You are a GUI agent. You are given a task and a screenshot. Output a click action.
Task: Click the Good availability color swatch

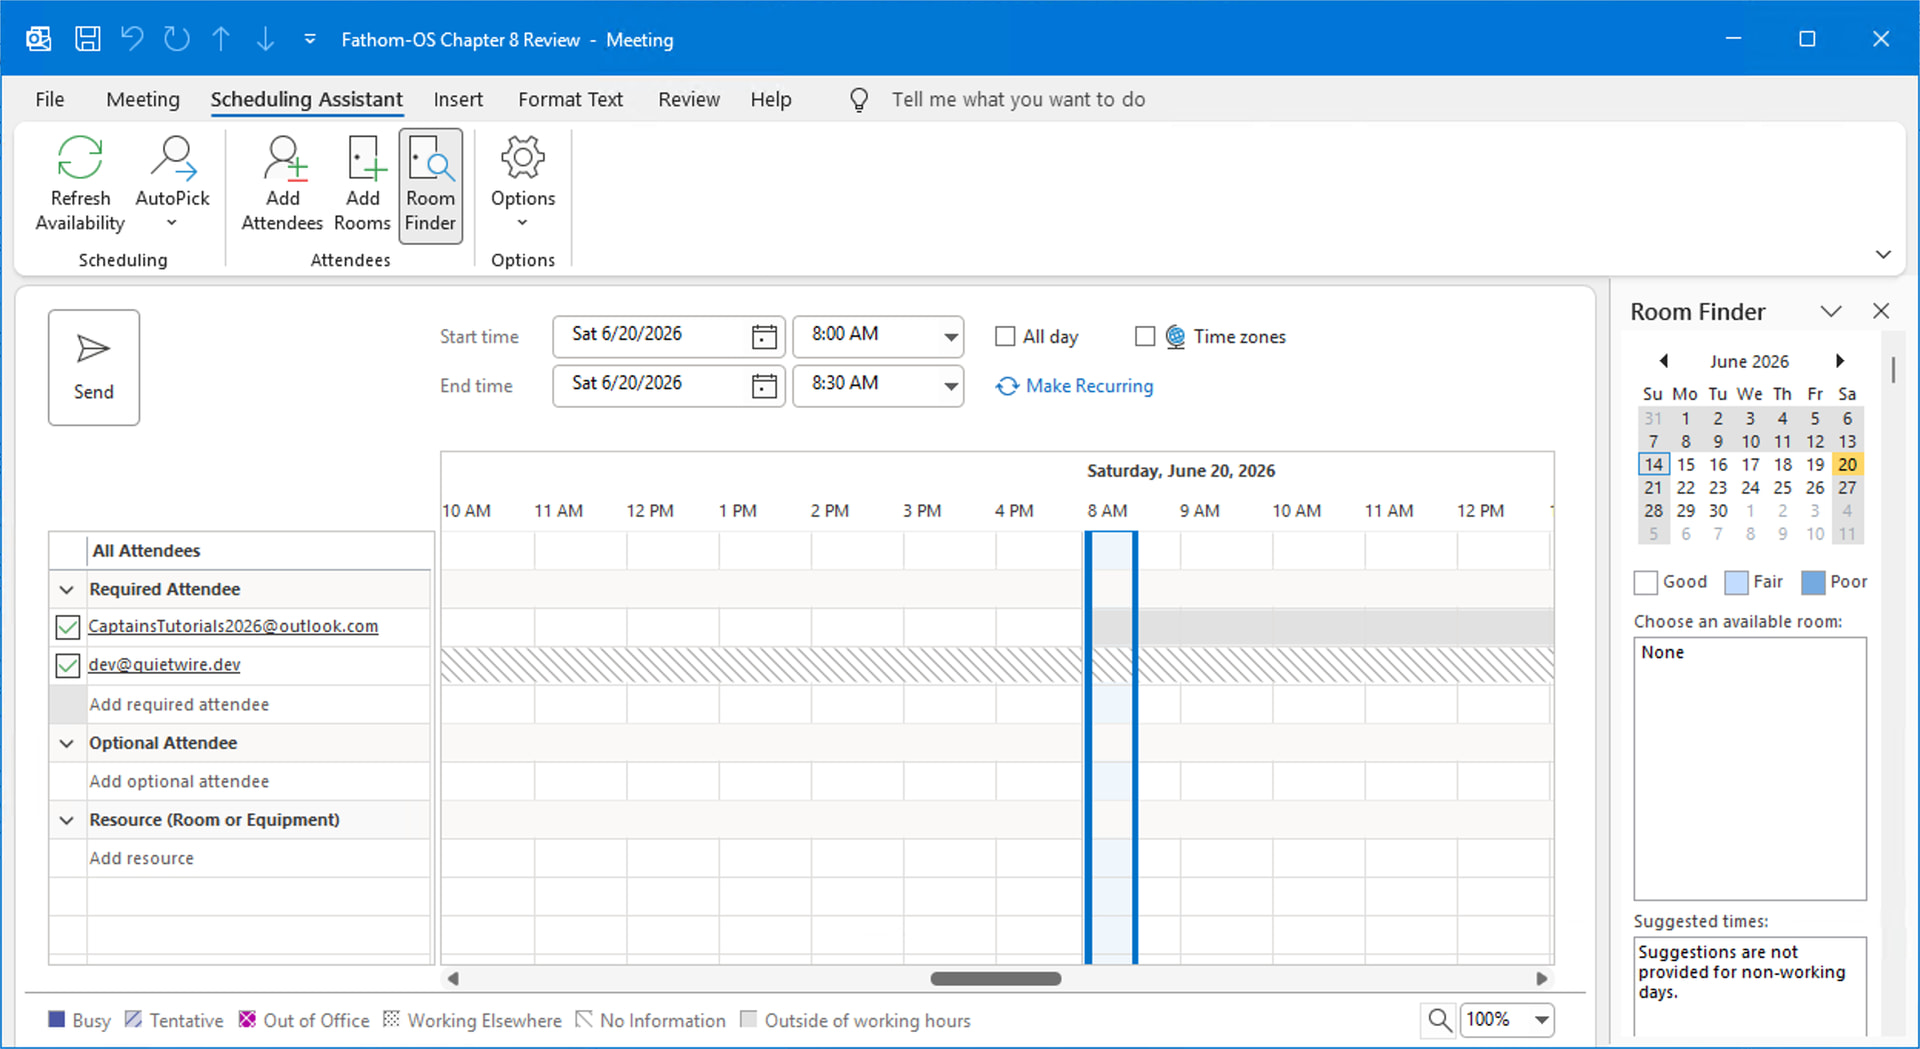click(x=1646, y=583)
